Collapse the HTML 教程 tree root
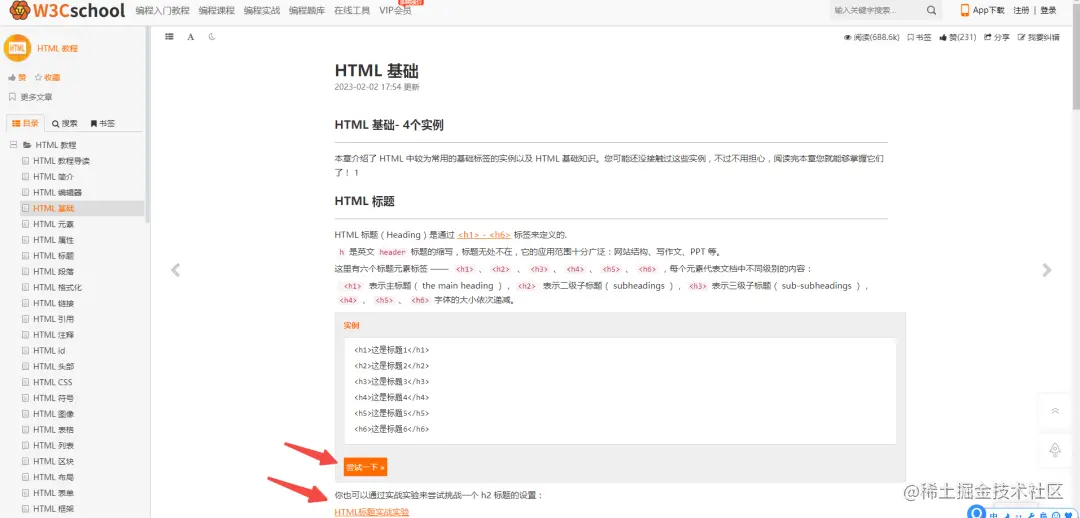1080x518 pixels. (13, 145)
